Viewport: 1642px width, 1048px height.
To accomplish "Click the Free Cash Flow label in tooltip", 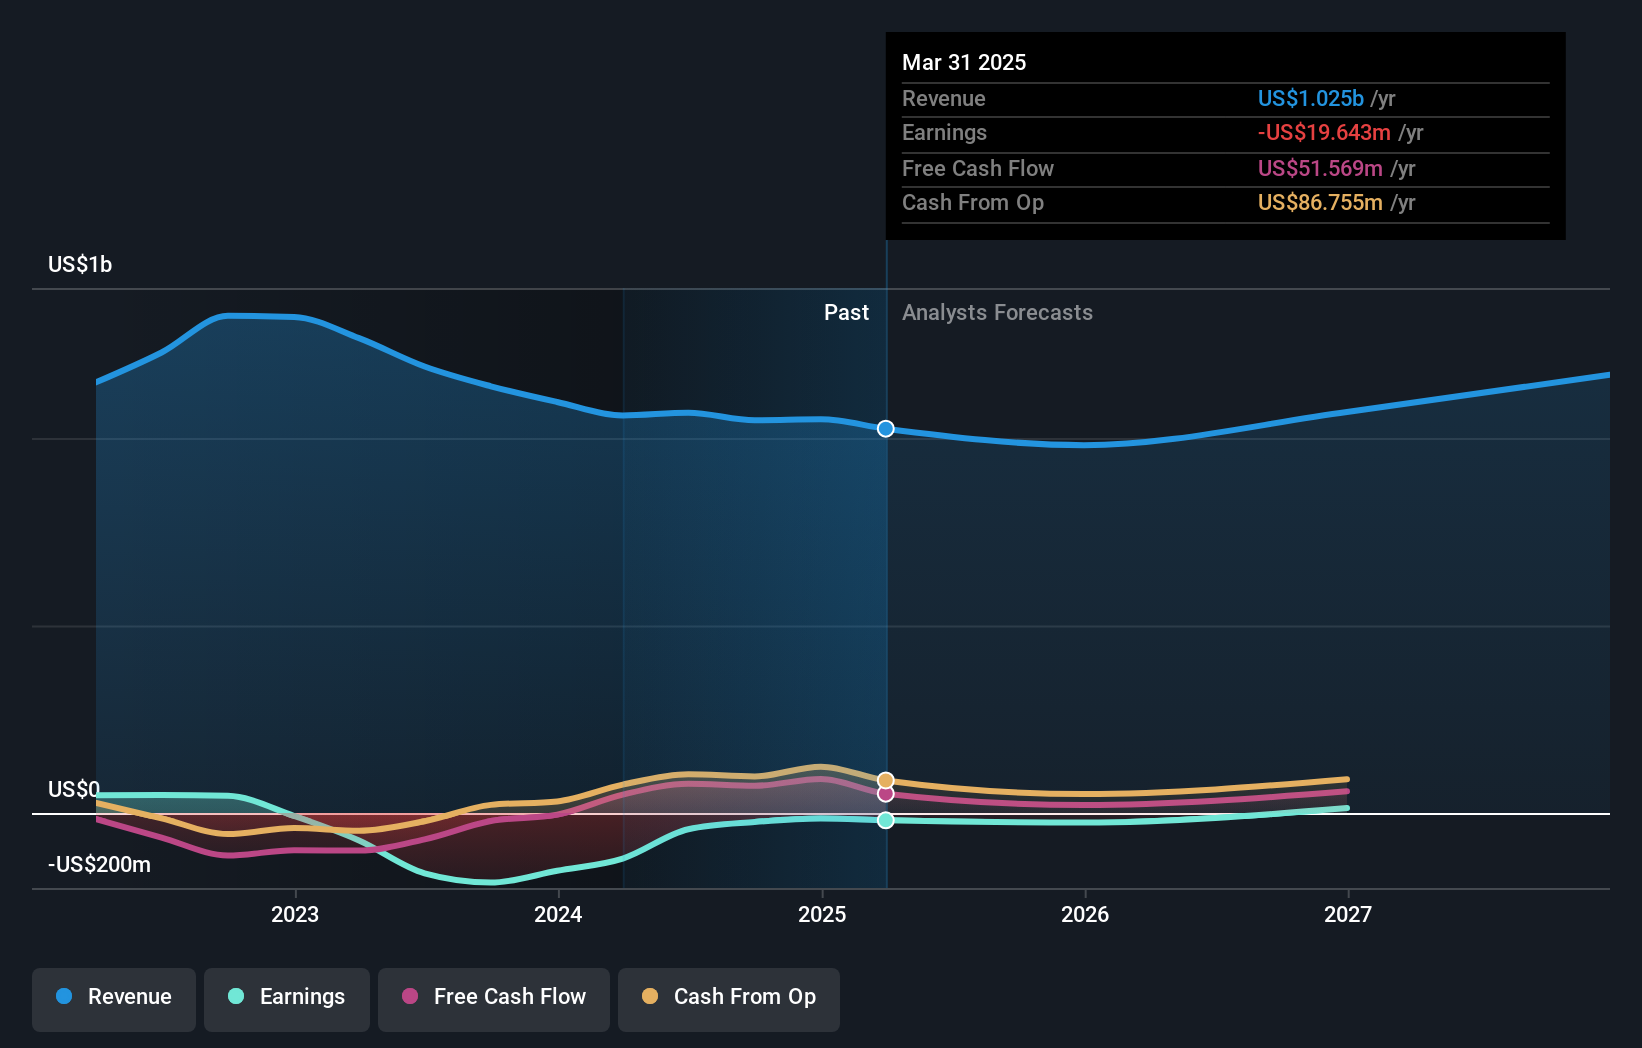I will (x=978, y=168).
